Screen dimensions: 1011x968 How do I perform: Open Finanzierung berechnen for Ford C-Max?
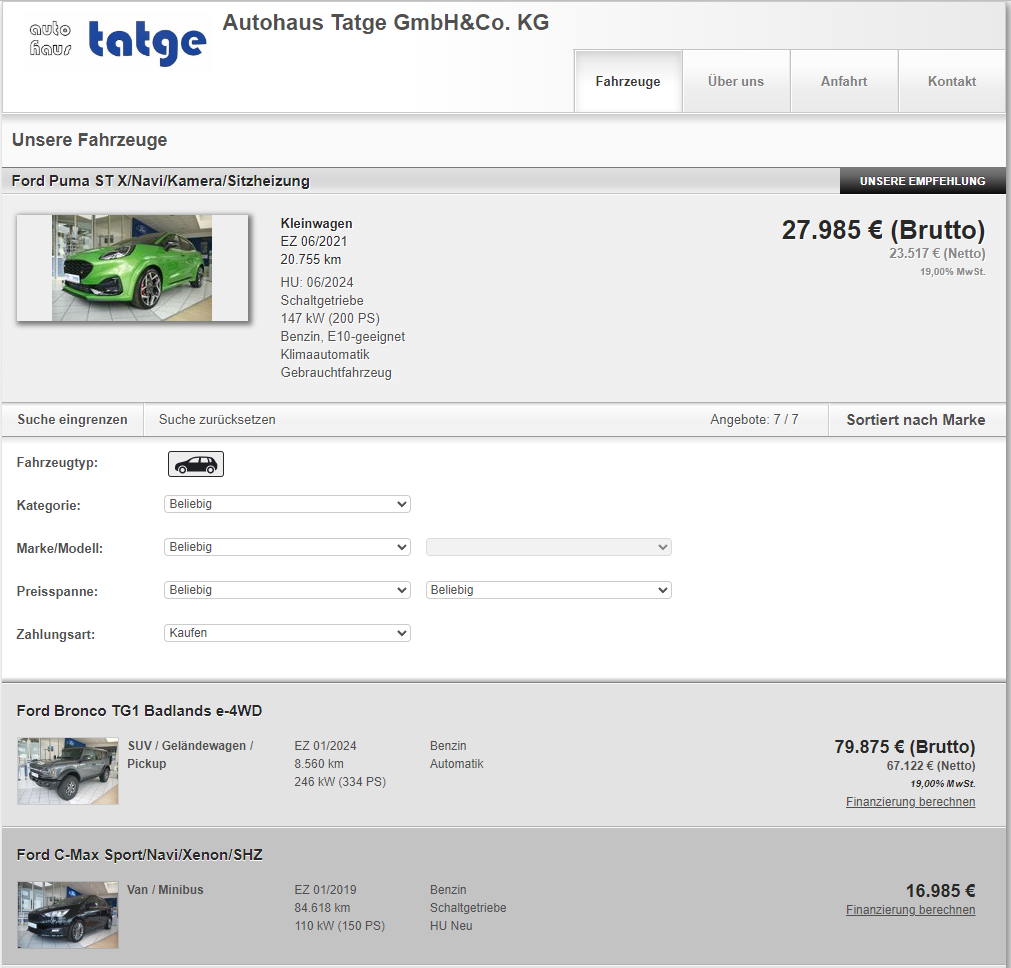[910, 910]
